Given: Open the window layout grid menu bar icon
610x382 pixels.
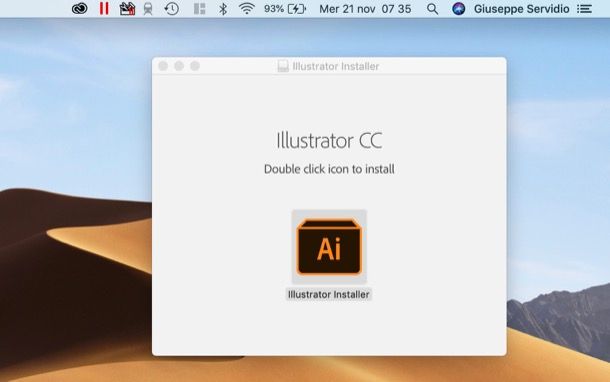Looking at the screenshot, I should pos(200,9).
